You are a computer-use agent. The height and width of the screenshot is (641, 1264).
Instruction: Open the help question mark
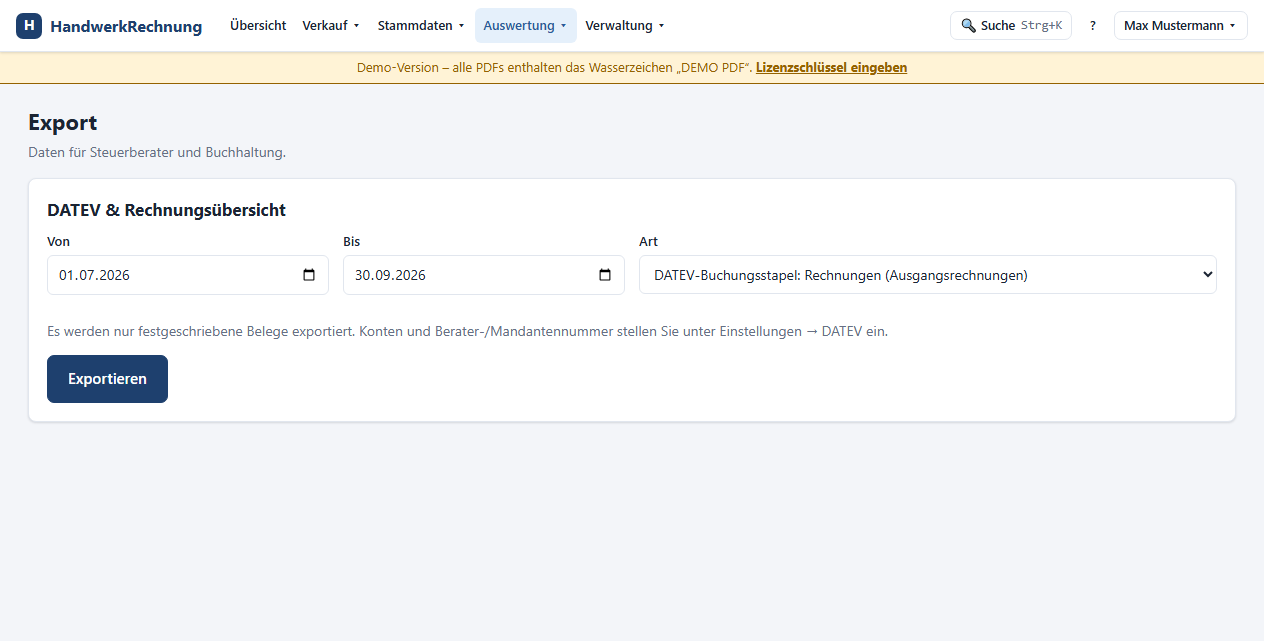tap(1093, 26)
